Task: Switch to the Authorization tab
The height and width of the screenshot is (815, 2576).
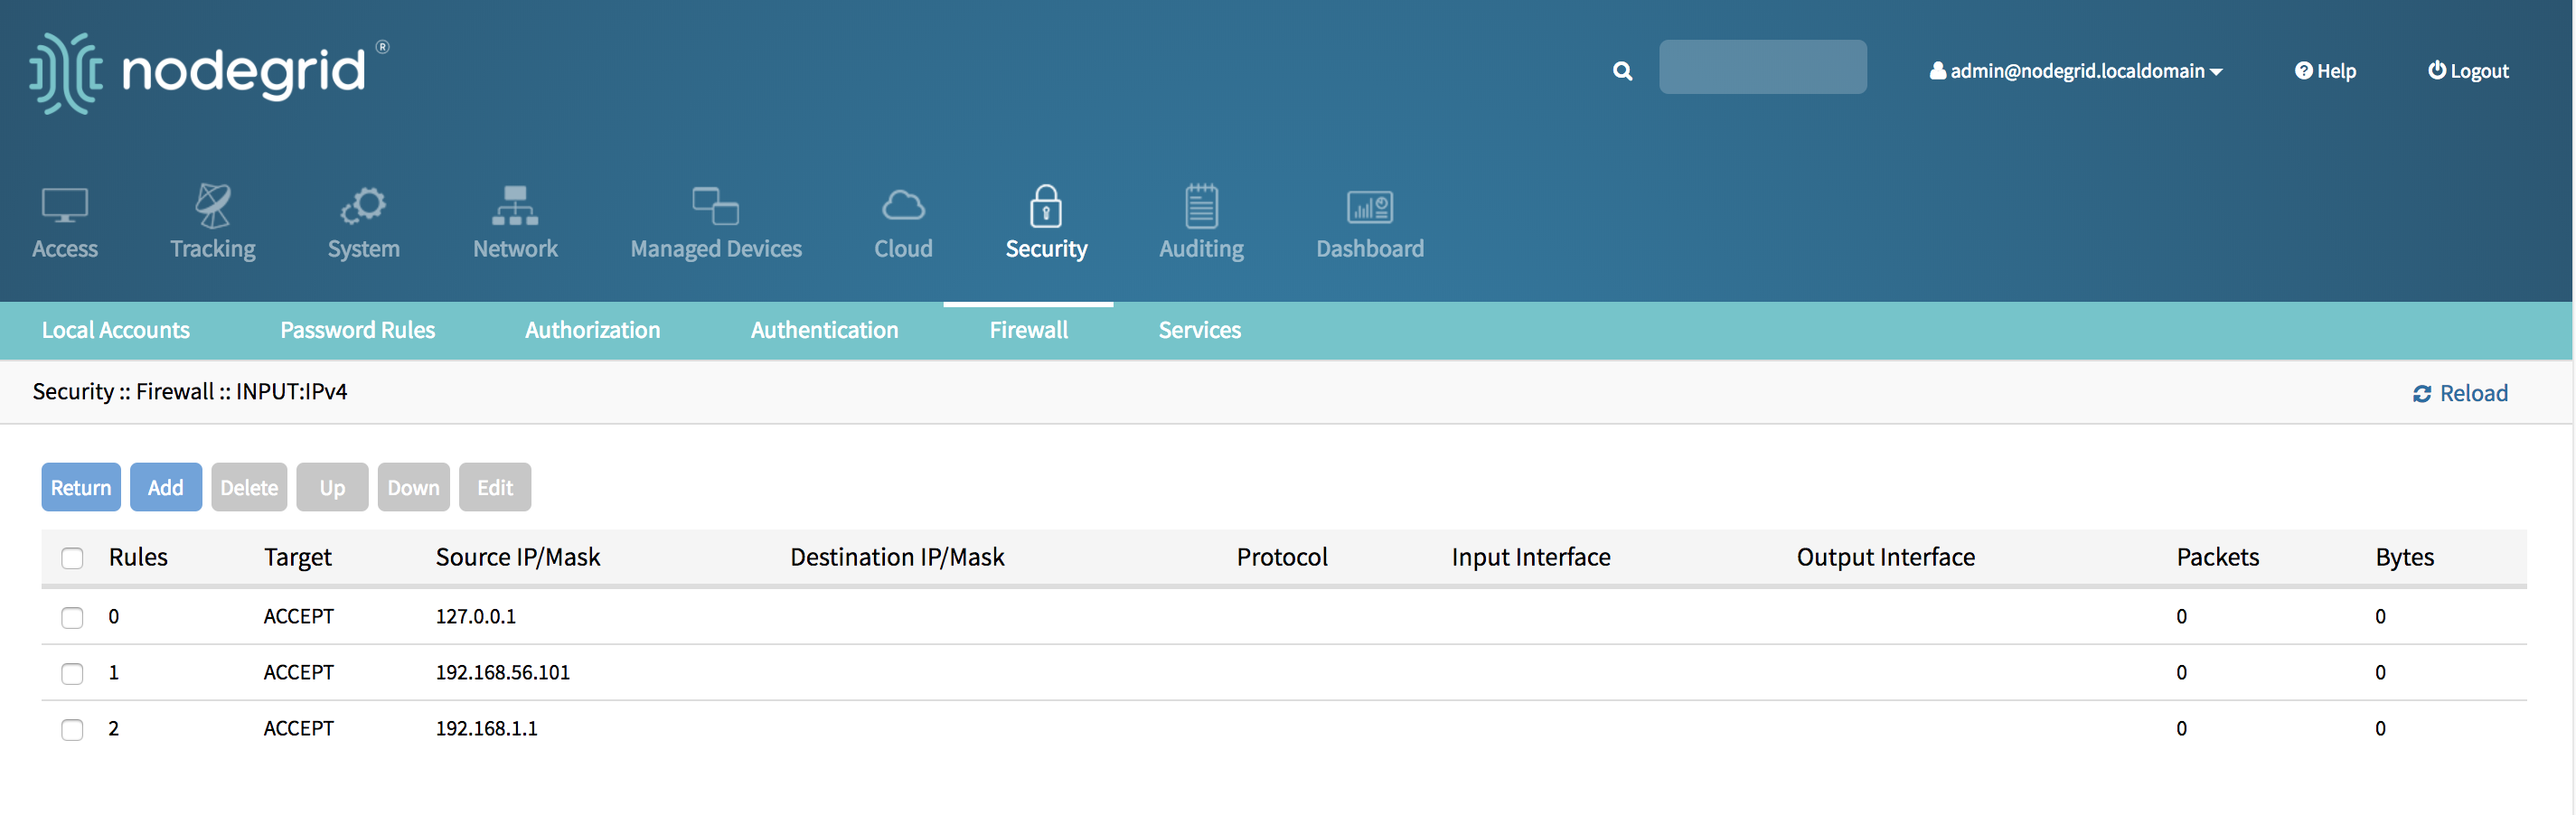Action: coord(592,330)
